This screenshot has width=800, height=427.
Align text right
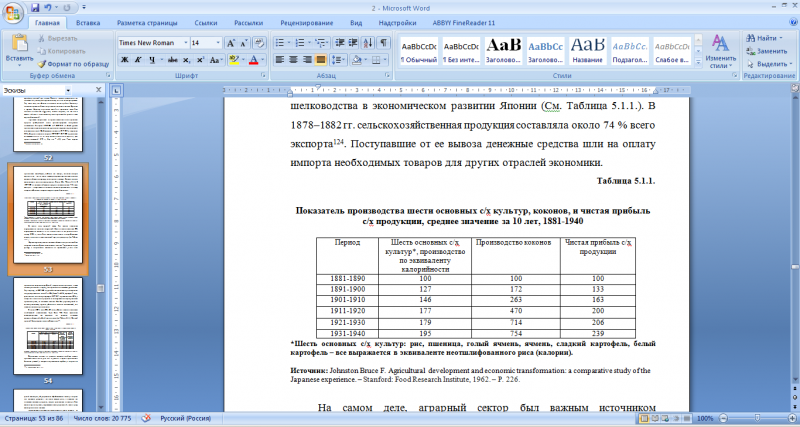click(307, 60)
